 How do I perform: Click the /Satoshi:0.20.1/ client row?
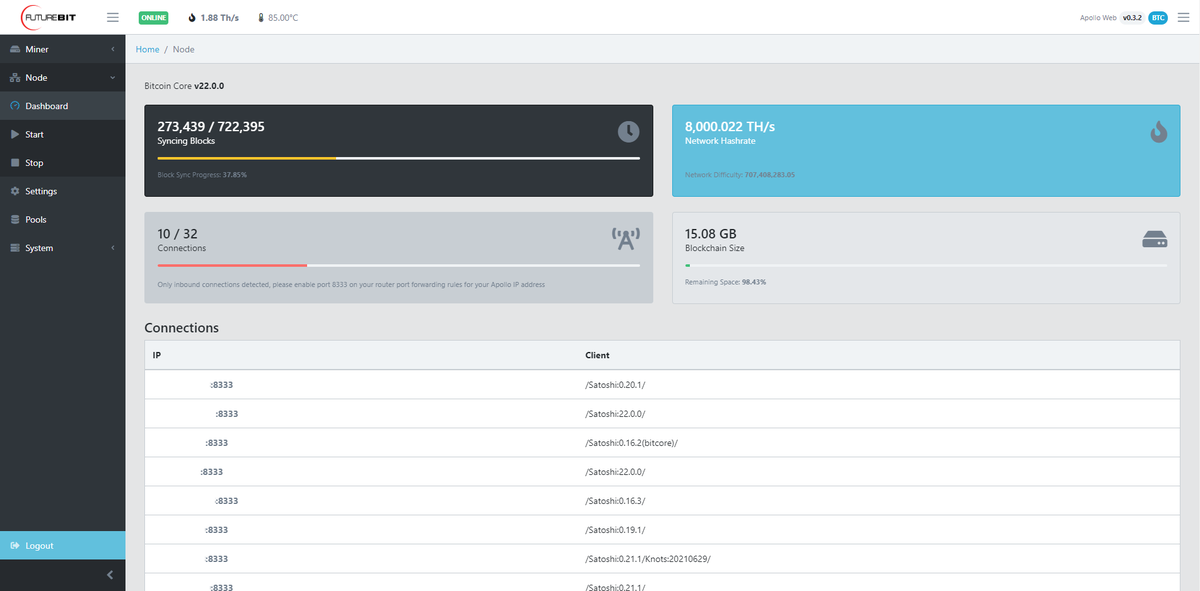(662, 384)
